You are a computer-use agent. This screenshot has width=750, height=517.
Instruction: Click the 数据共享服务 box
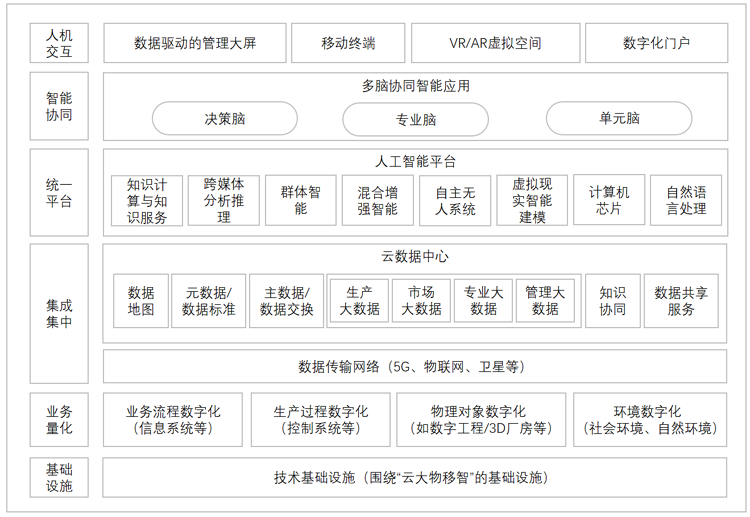coord(681,301)
